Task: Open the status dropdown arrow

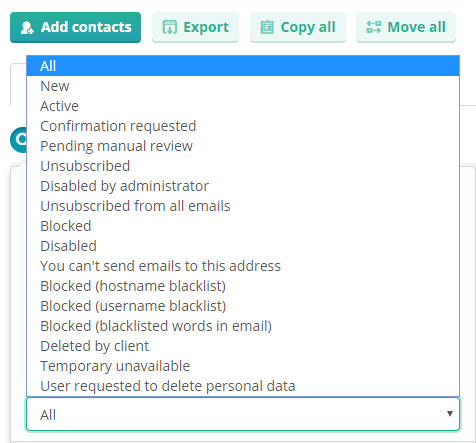Action: coord(450,414)
